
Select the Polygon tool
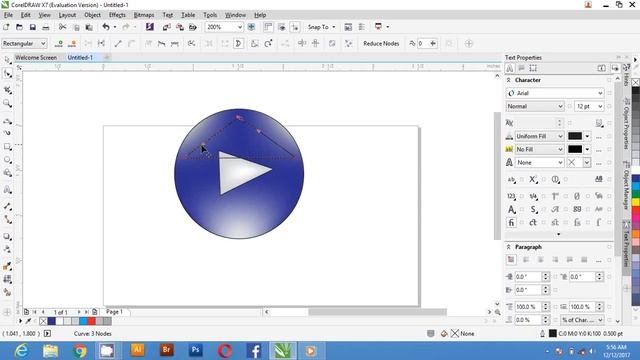click(7, 173)
